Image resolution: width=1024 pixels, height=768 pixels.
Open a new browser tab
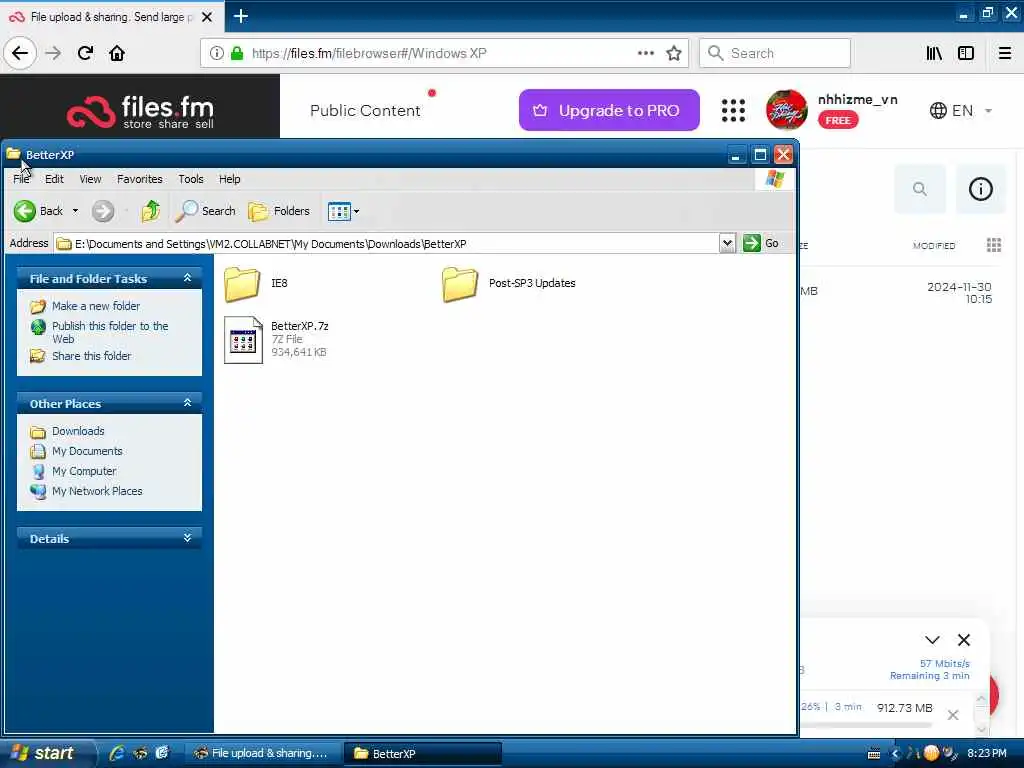click(240, 16)
